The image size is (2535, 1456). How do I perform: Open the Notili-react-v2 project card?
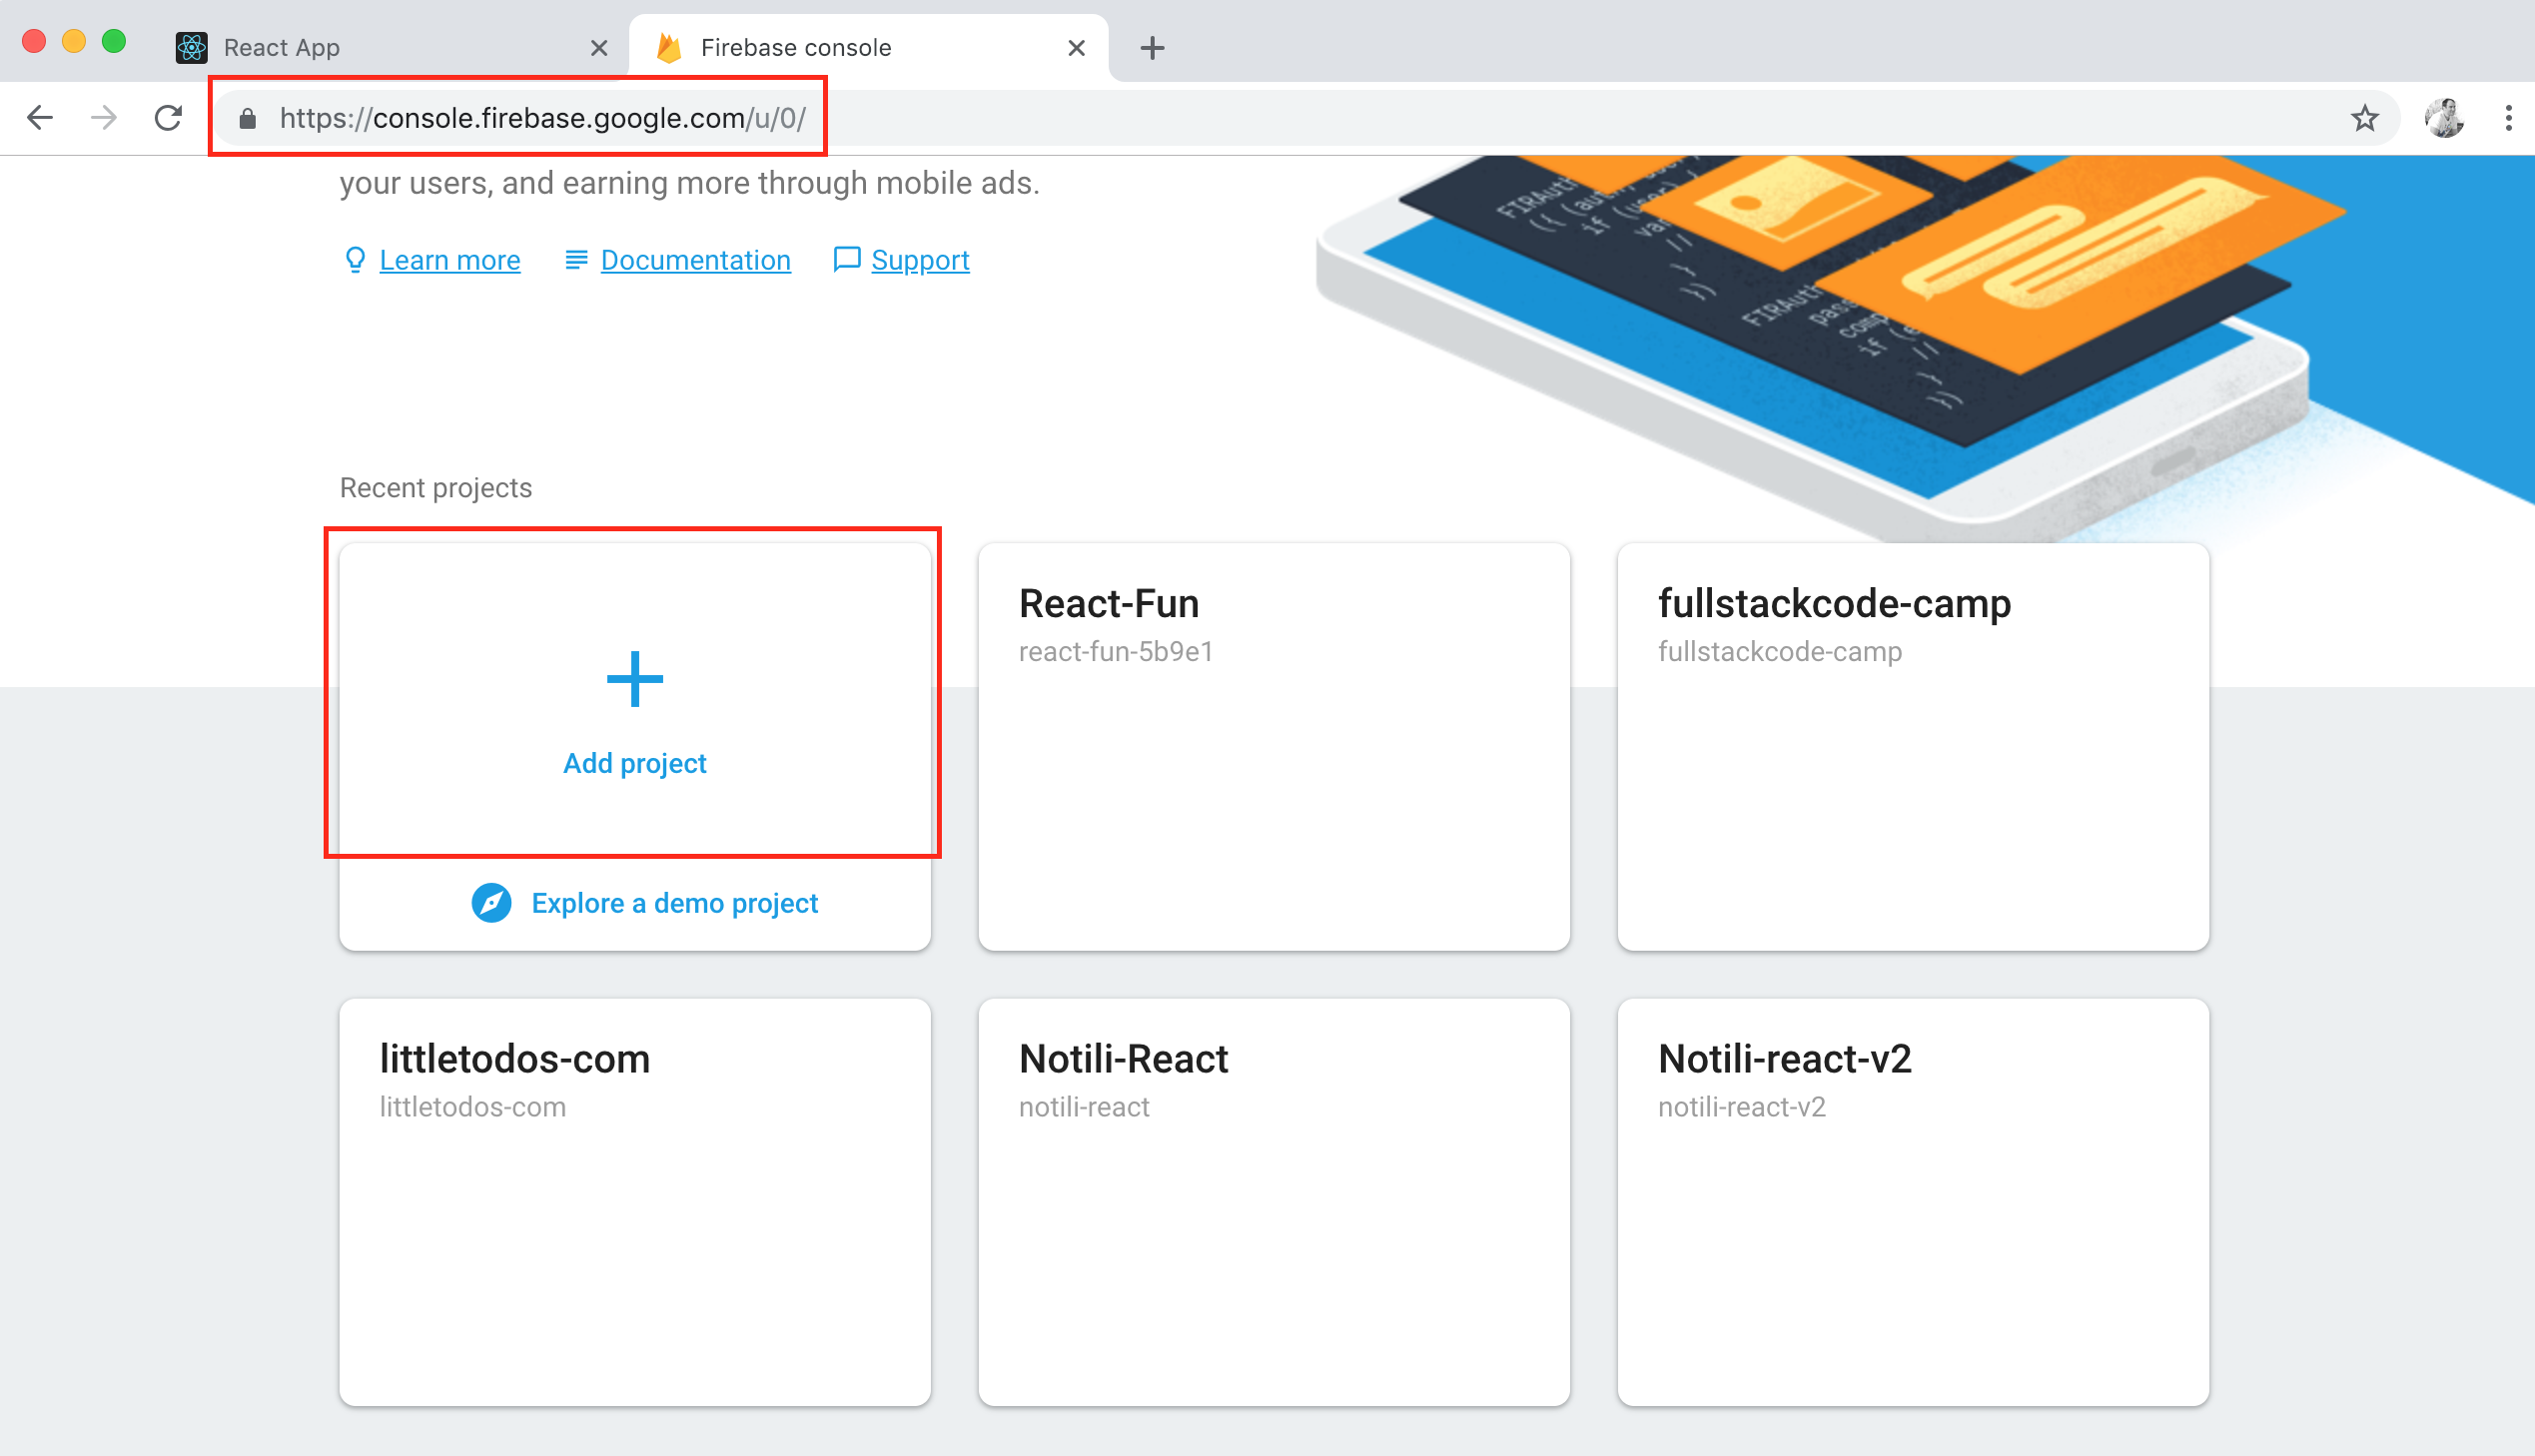coord(1913,1202)
